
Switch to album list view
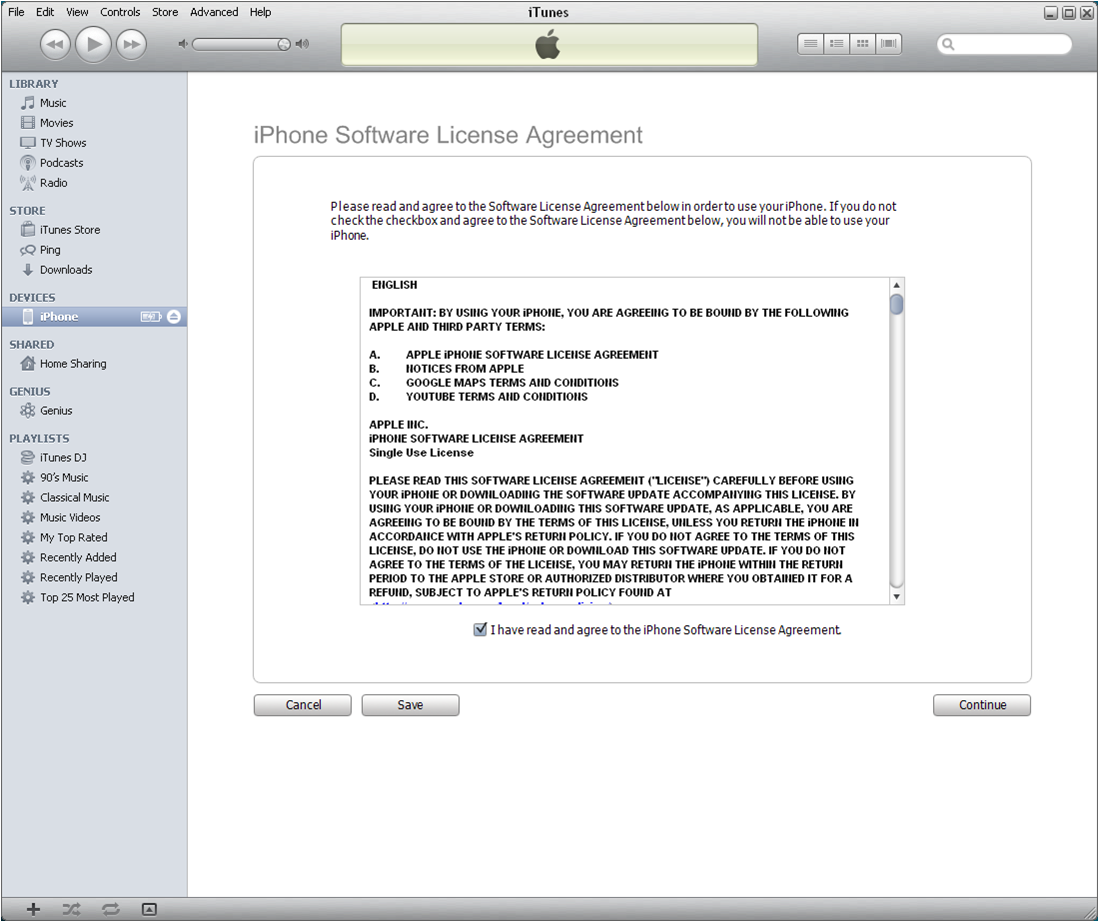click(x=836, y=44)
